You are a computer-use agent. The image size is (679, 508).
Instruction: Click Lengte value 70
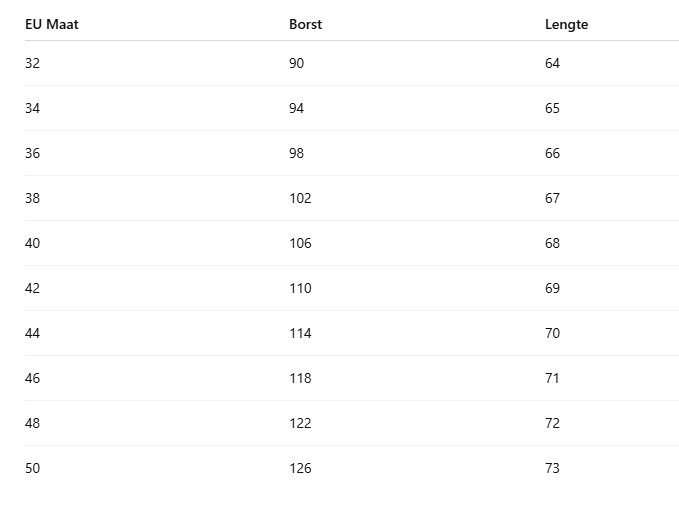pos(552,333)
